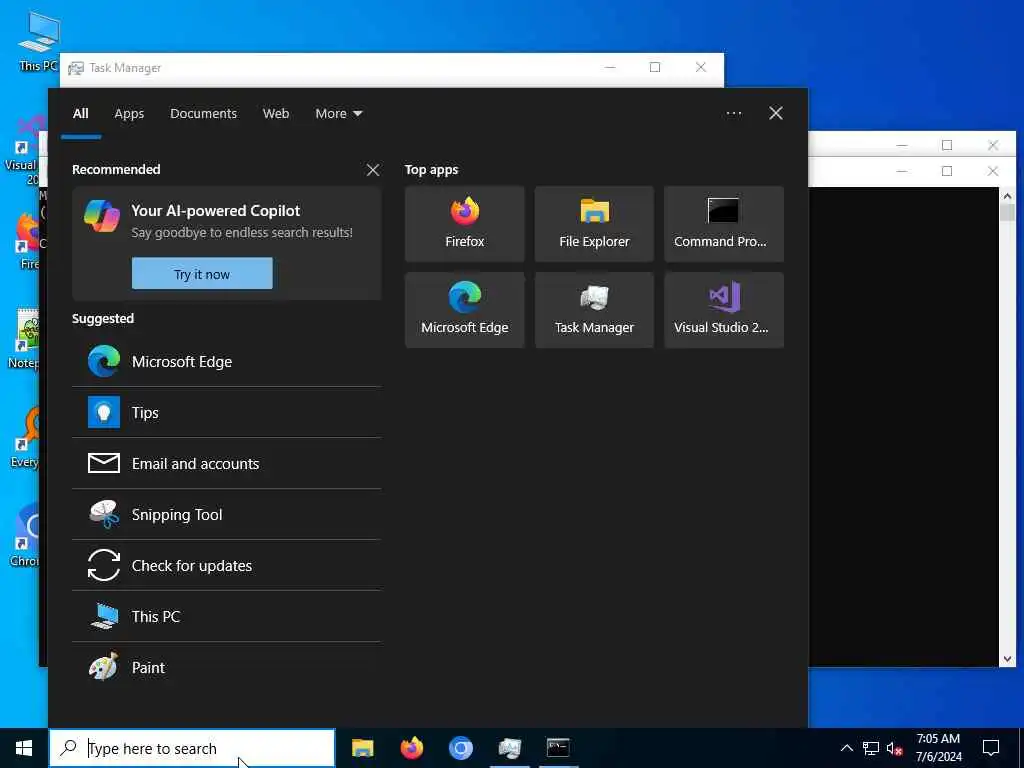This screenshot has height=768, width=1024.
Task: Open the notification center icon
Action: tap(991, 748)
